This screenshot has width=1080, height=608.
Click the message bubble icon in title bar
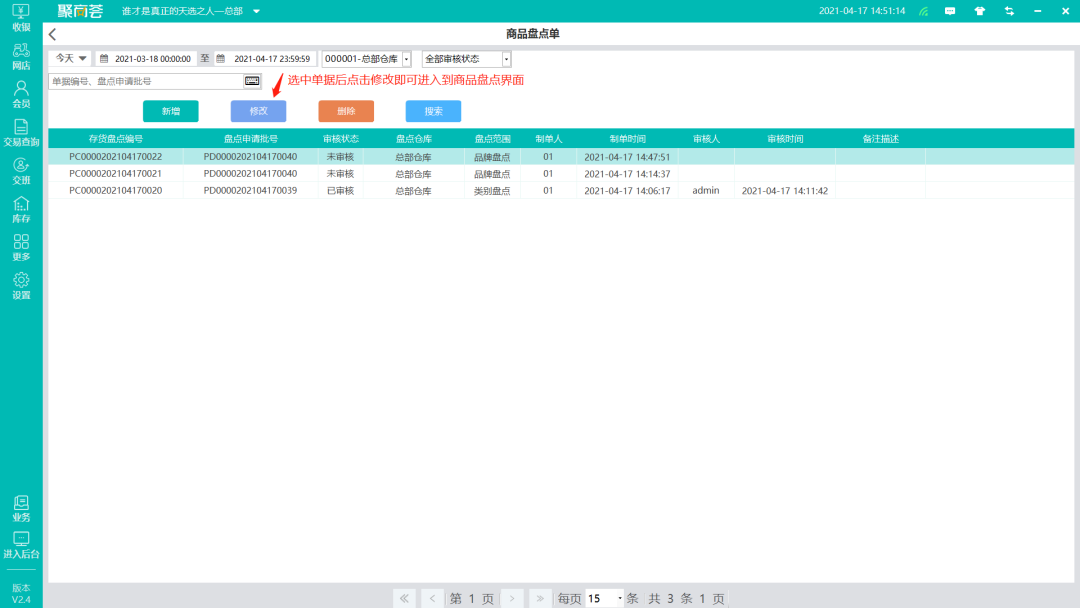coord(950,11)
